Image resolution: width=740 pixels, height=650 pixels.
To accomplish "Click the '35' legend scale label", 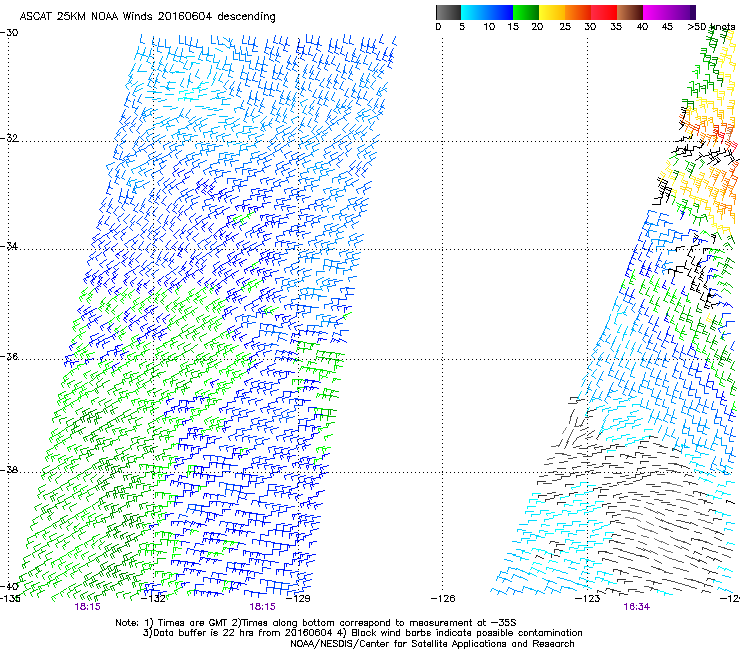I will pos(616,27).
